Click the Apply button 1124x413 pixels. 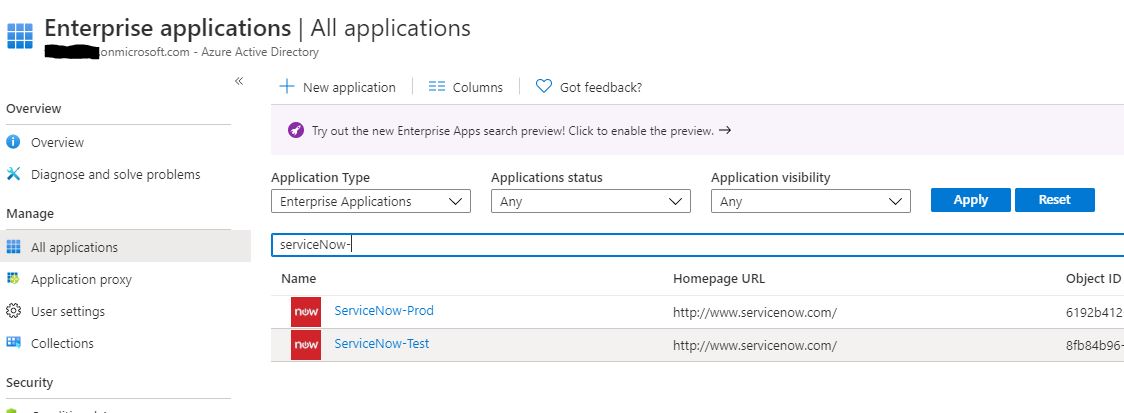click(971, 200)
